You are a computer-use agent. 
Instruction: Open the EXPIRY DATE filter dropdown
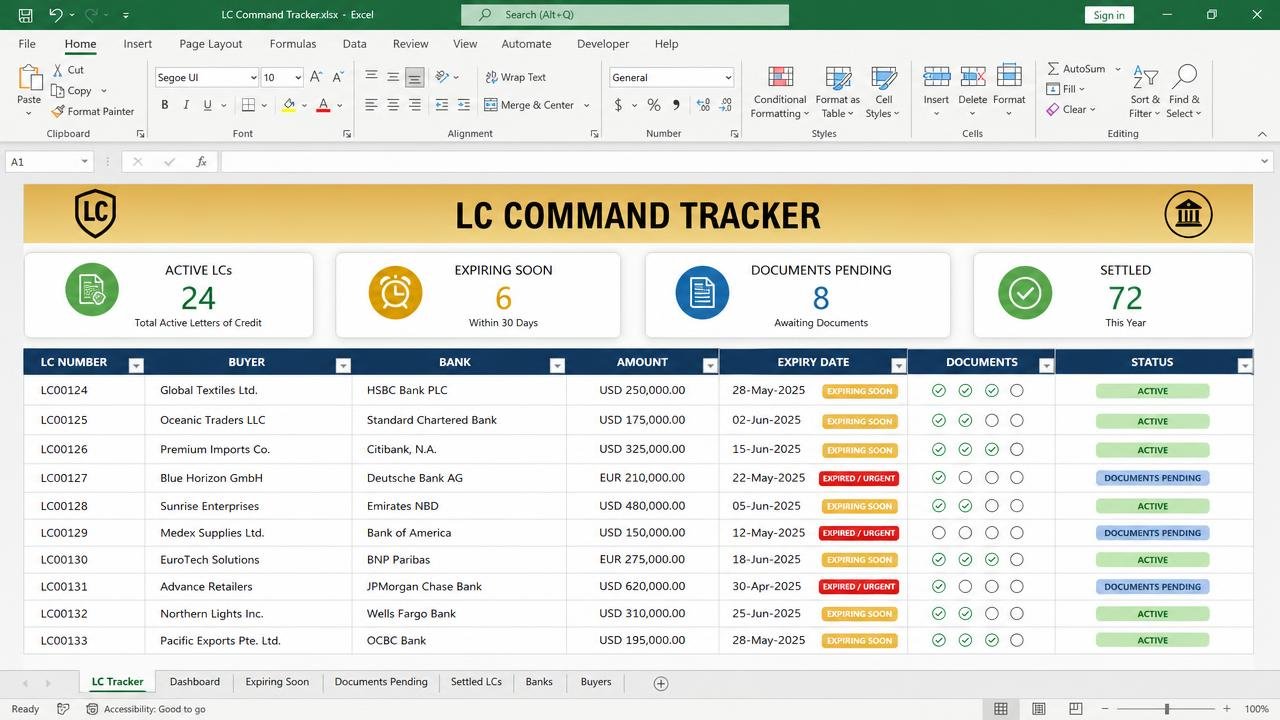[x=898, y=366]
